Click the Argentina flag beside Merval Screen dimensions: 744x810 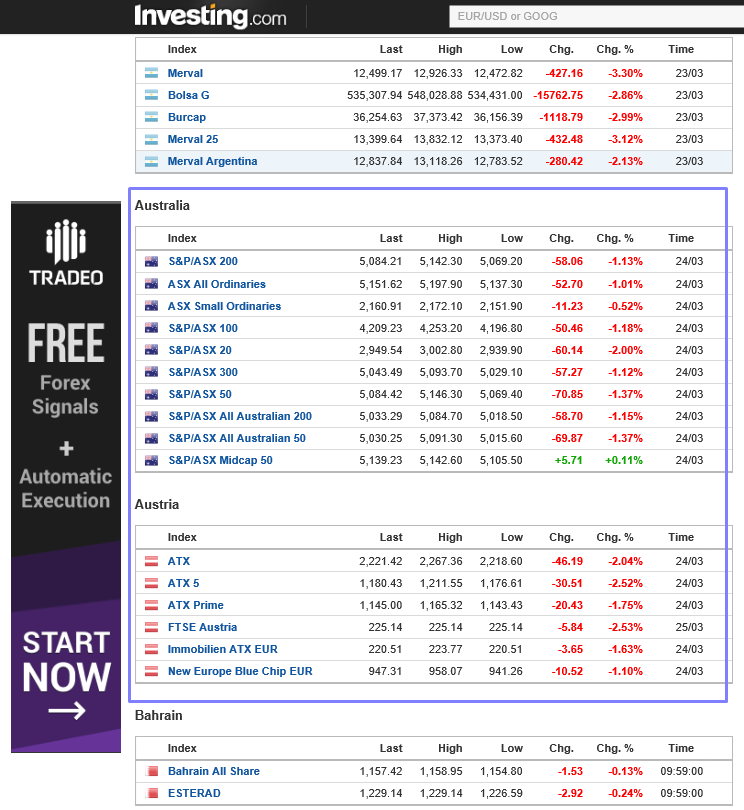(152, 73)
